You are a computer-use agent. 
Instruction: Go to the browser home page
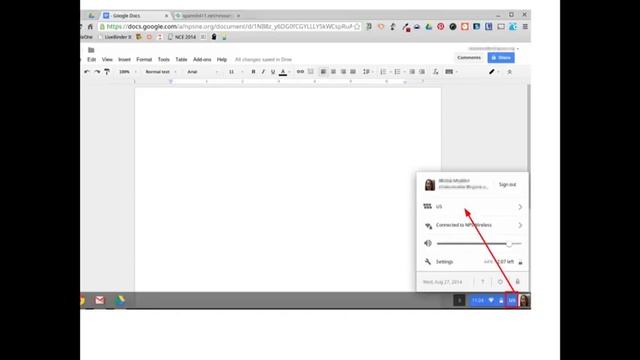[x=90, y=27]
